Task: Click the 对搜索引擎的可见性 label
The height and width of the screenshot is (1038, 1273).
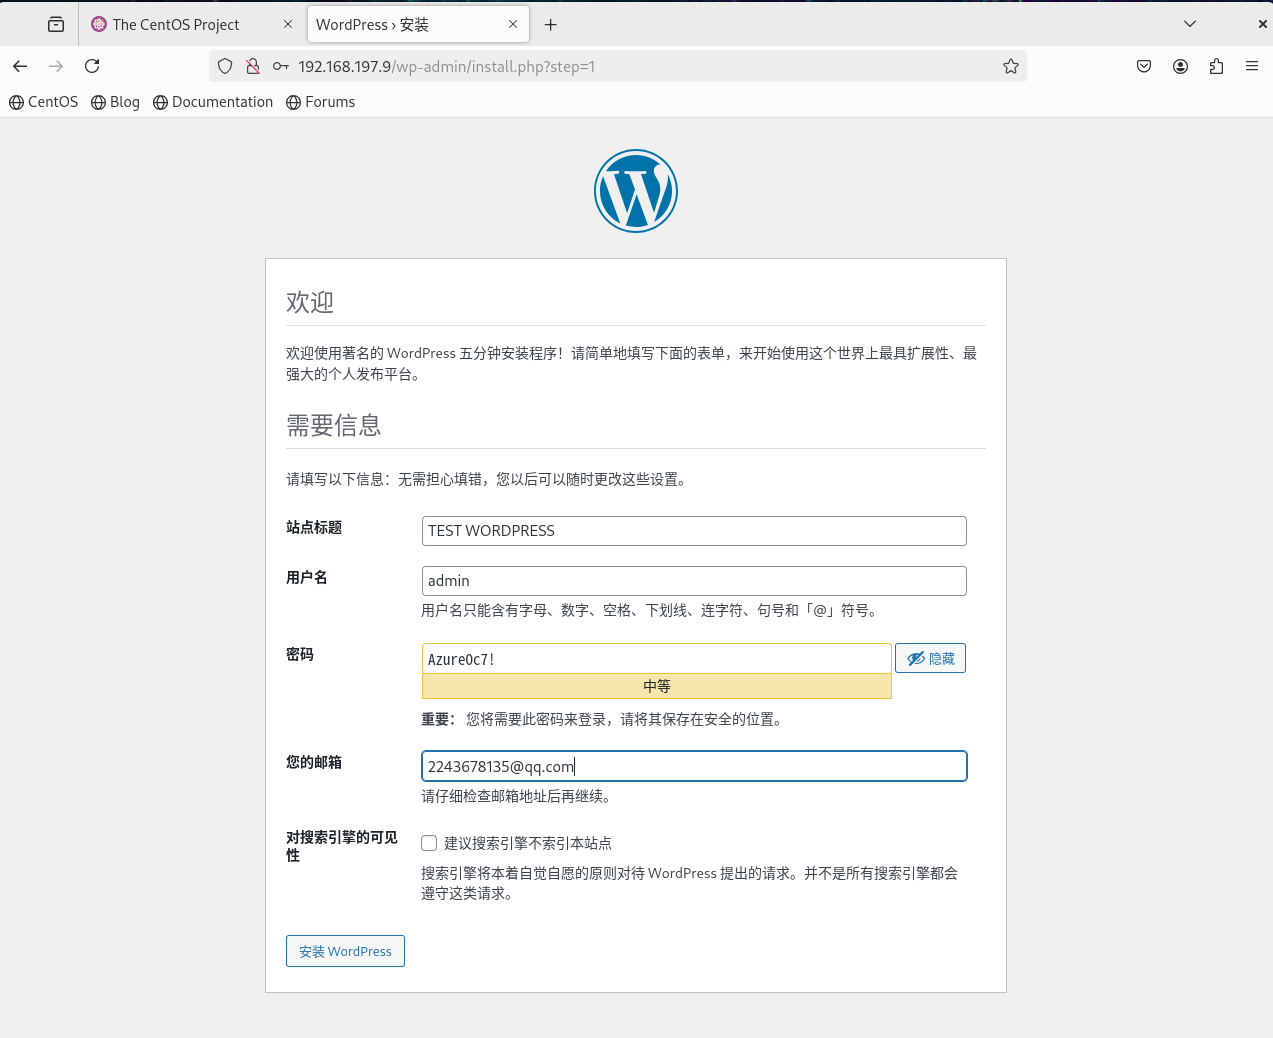Action: 342,846
